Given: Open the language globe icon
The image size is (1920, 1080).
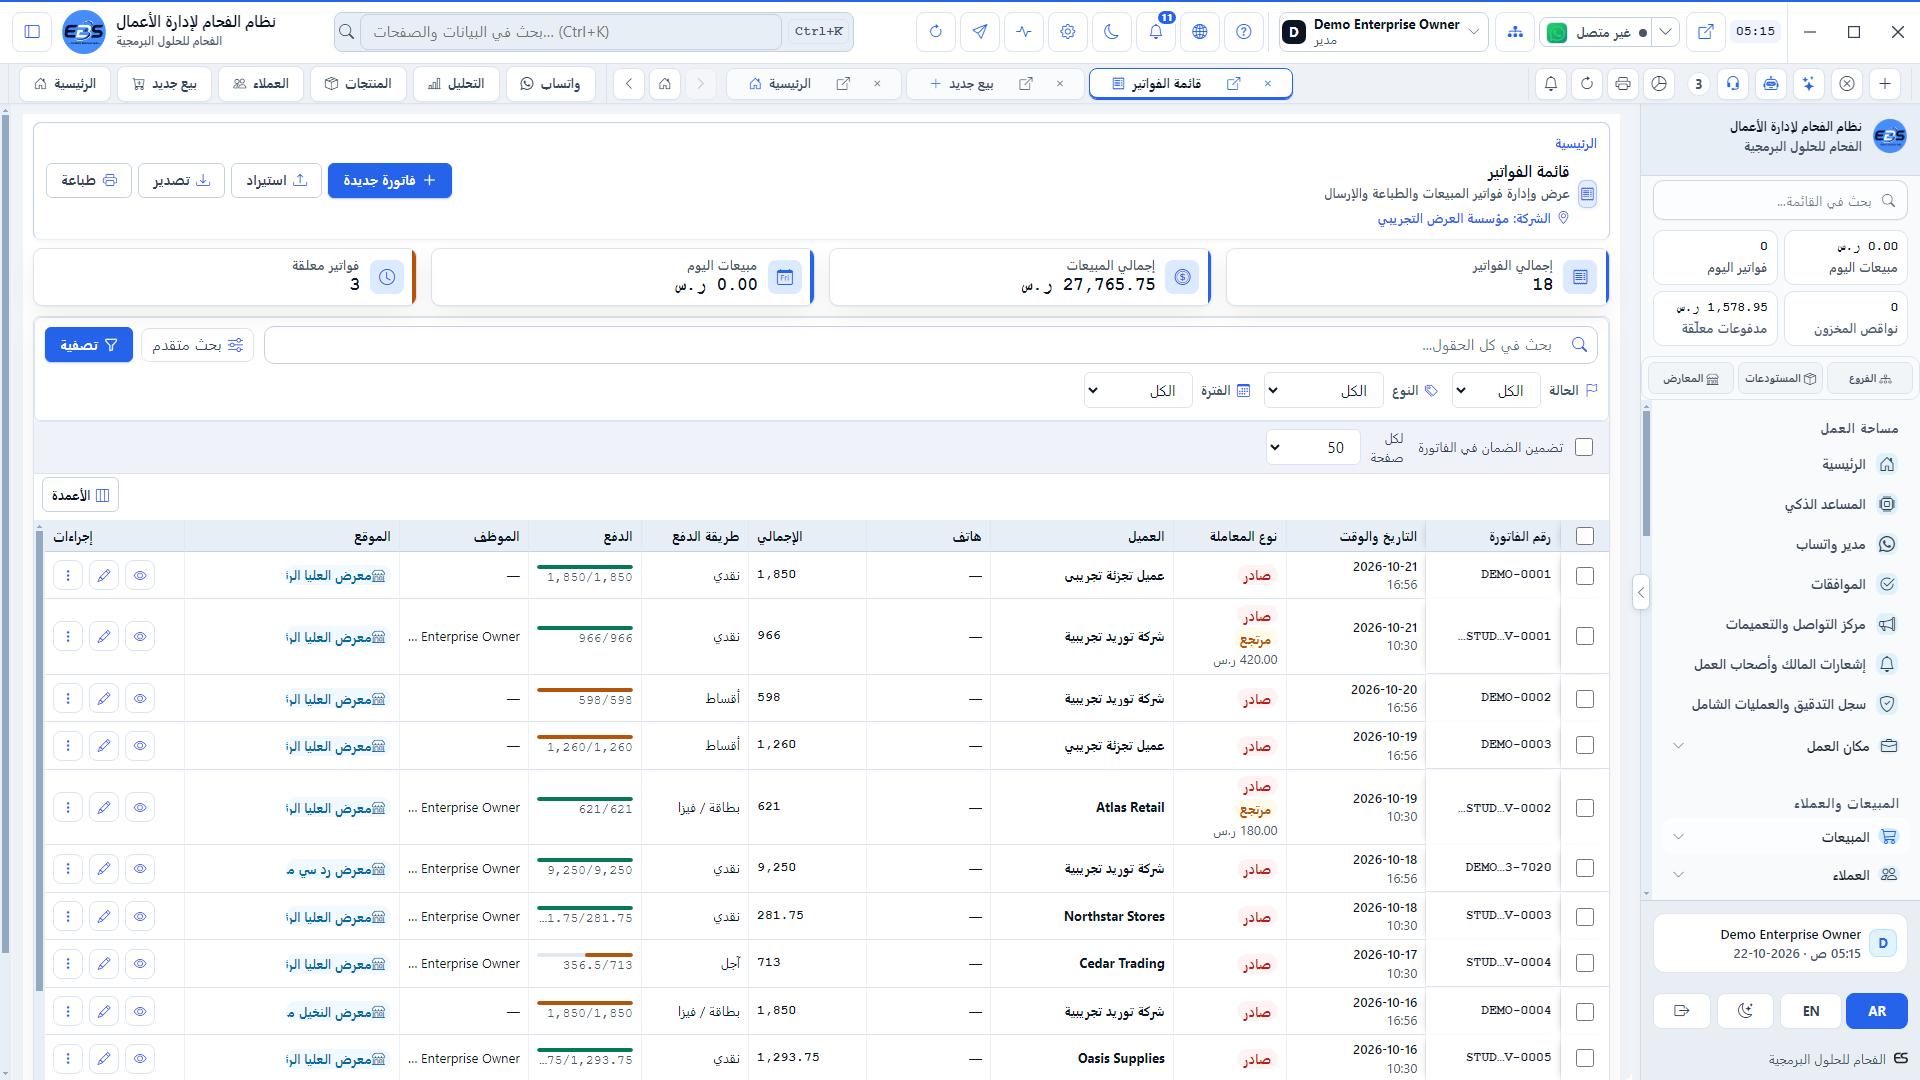Looking at the screenshot, I should point(1200,32).
